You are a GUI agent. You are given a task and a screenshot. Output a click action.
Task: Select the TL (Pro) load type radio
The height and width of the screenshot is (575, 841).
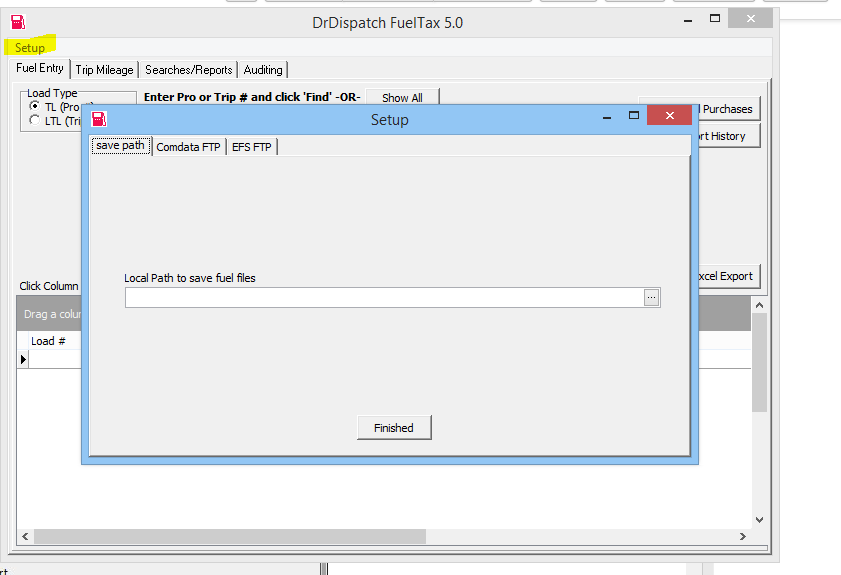coord(34,106)
